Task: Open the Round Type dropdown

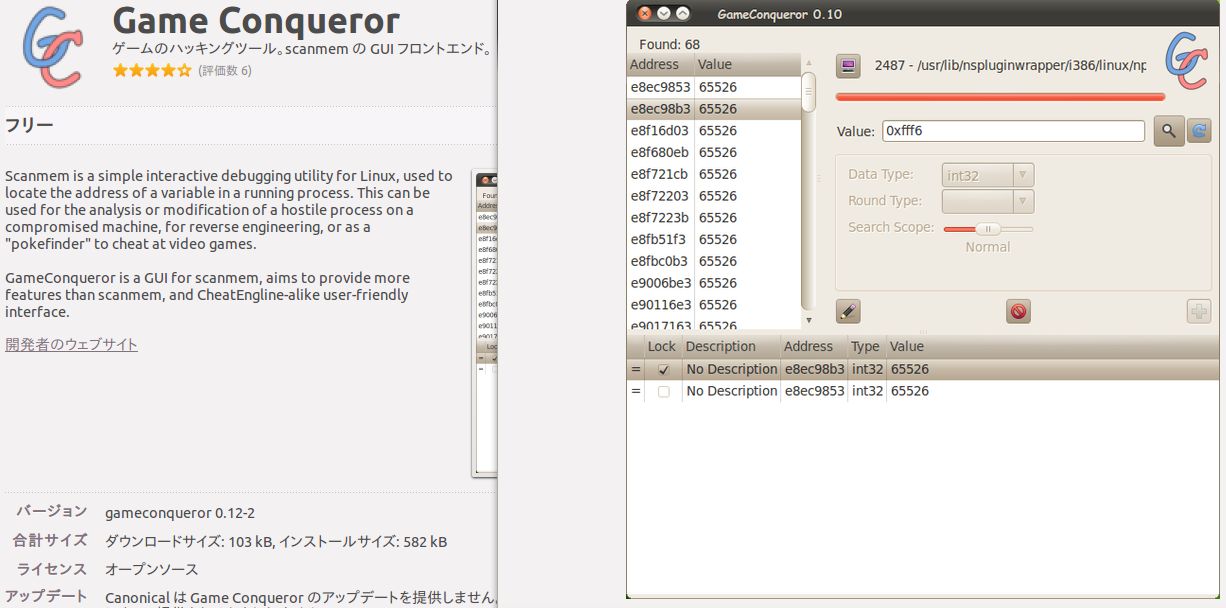Action: pos(988,201)
